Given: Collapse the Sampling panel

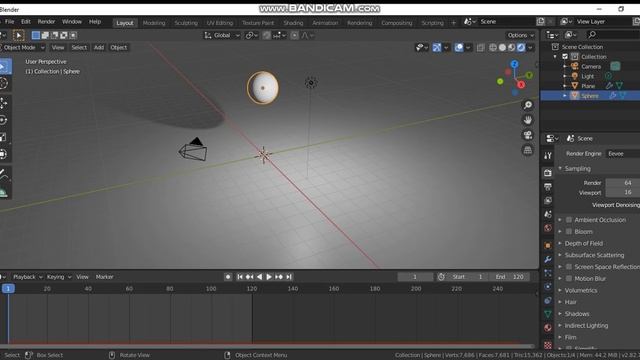Looking at the screenshot, I should (578, 169).
